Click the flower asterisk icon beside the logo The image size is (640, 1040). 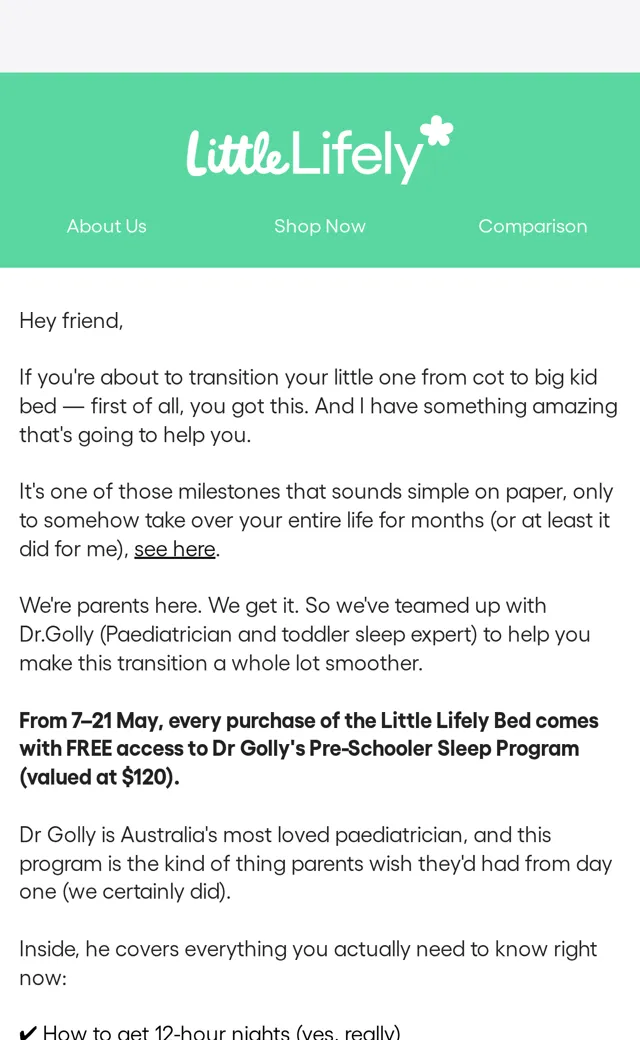(x=437, y=131)
